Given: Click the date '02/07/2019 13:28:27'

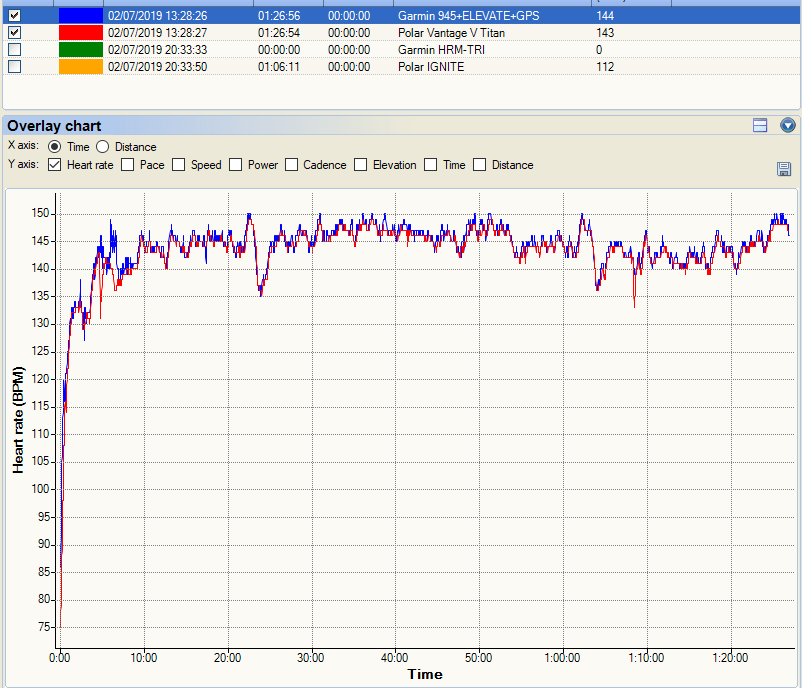Looking at the screenshot, I should pos(158,33).
